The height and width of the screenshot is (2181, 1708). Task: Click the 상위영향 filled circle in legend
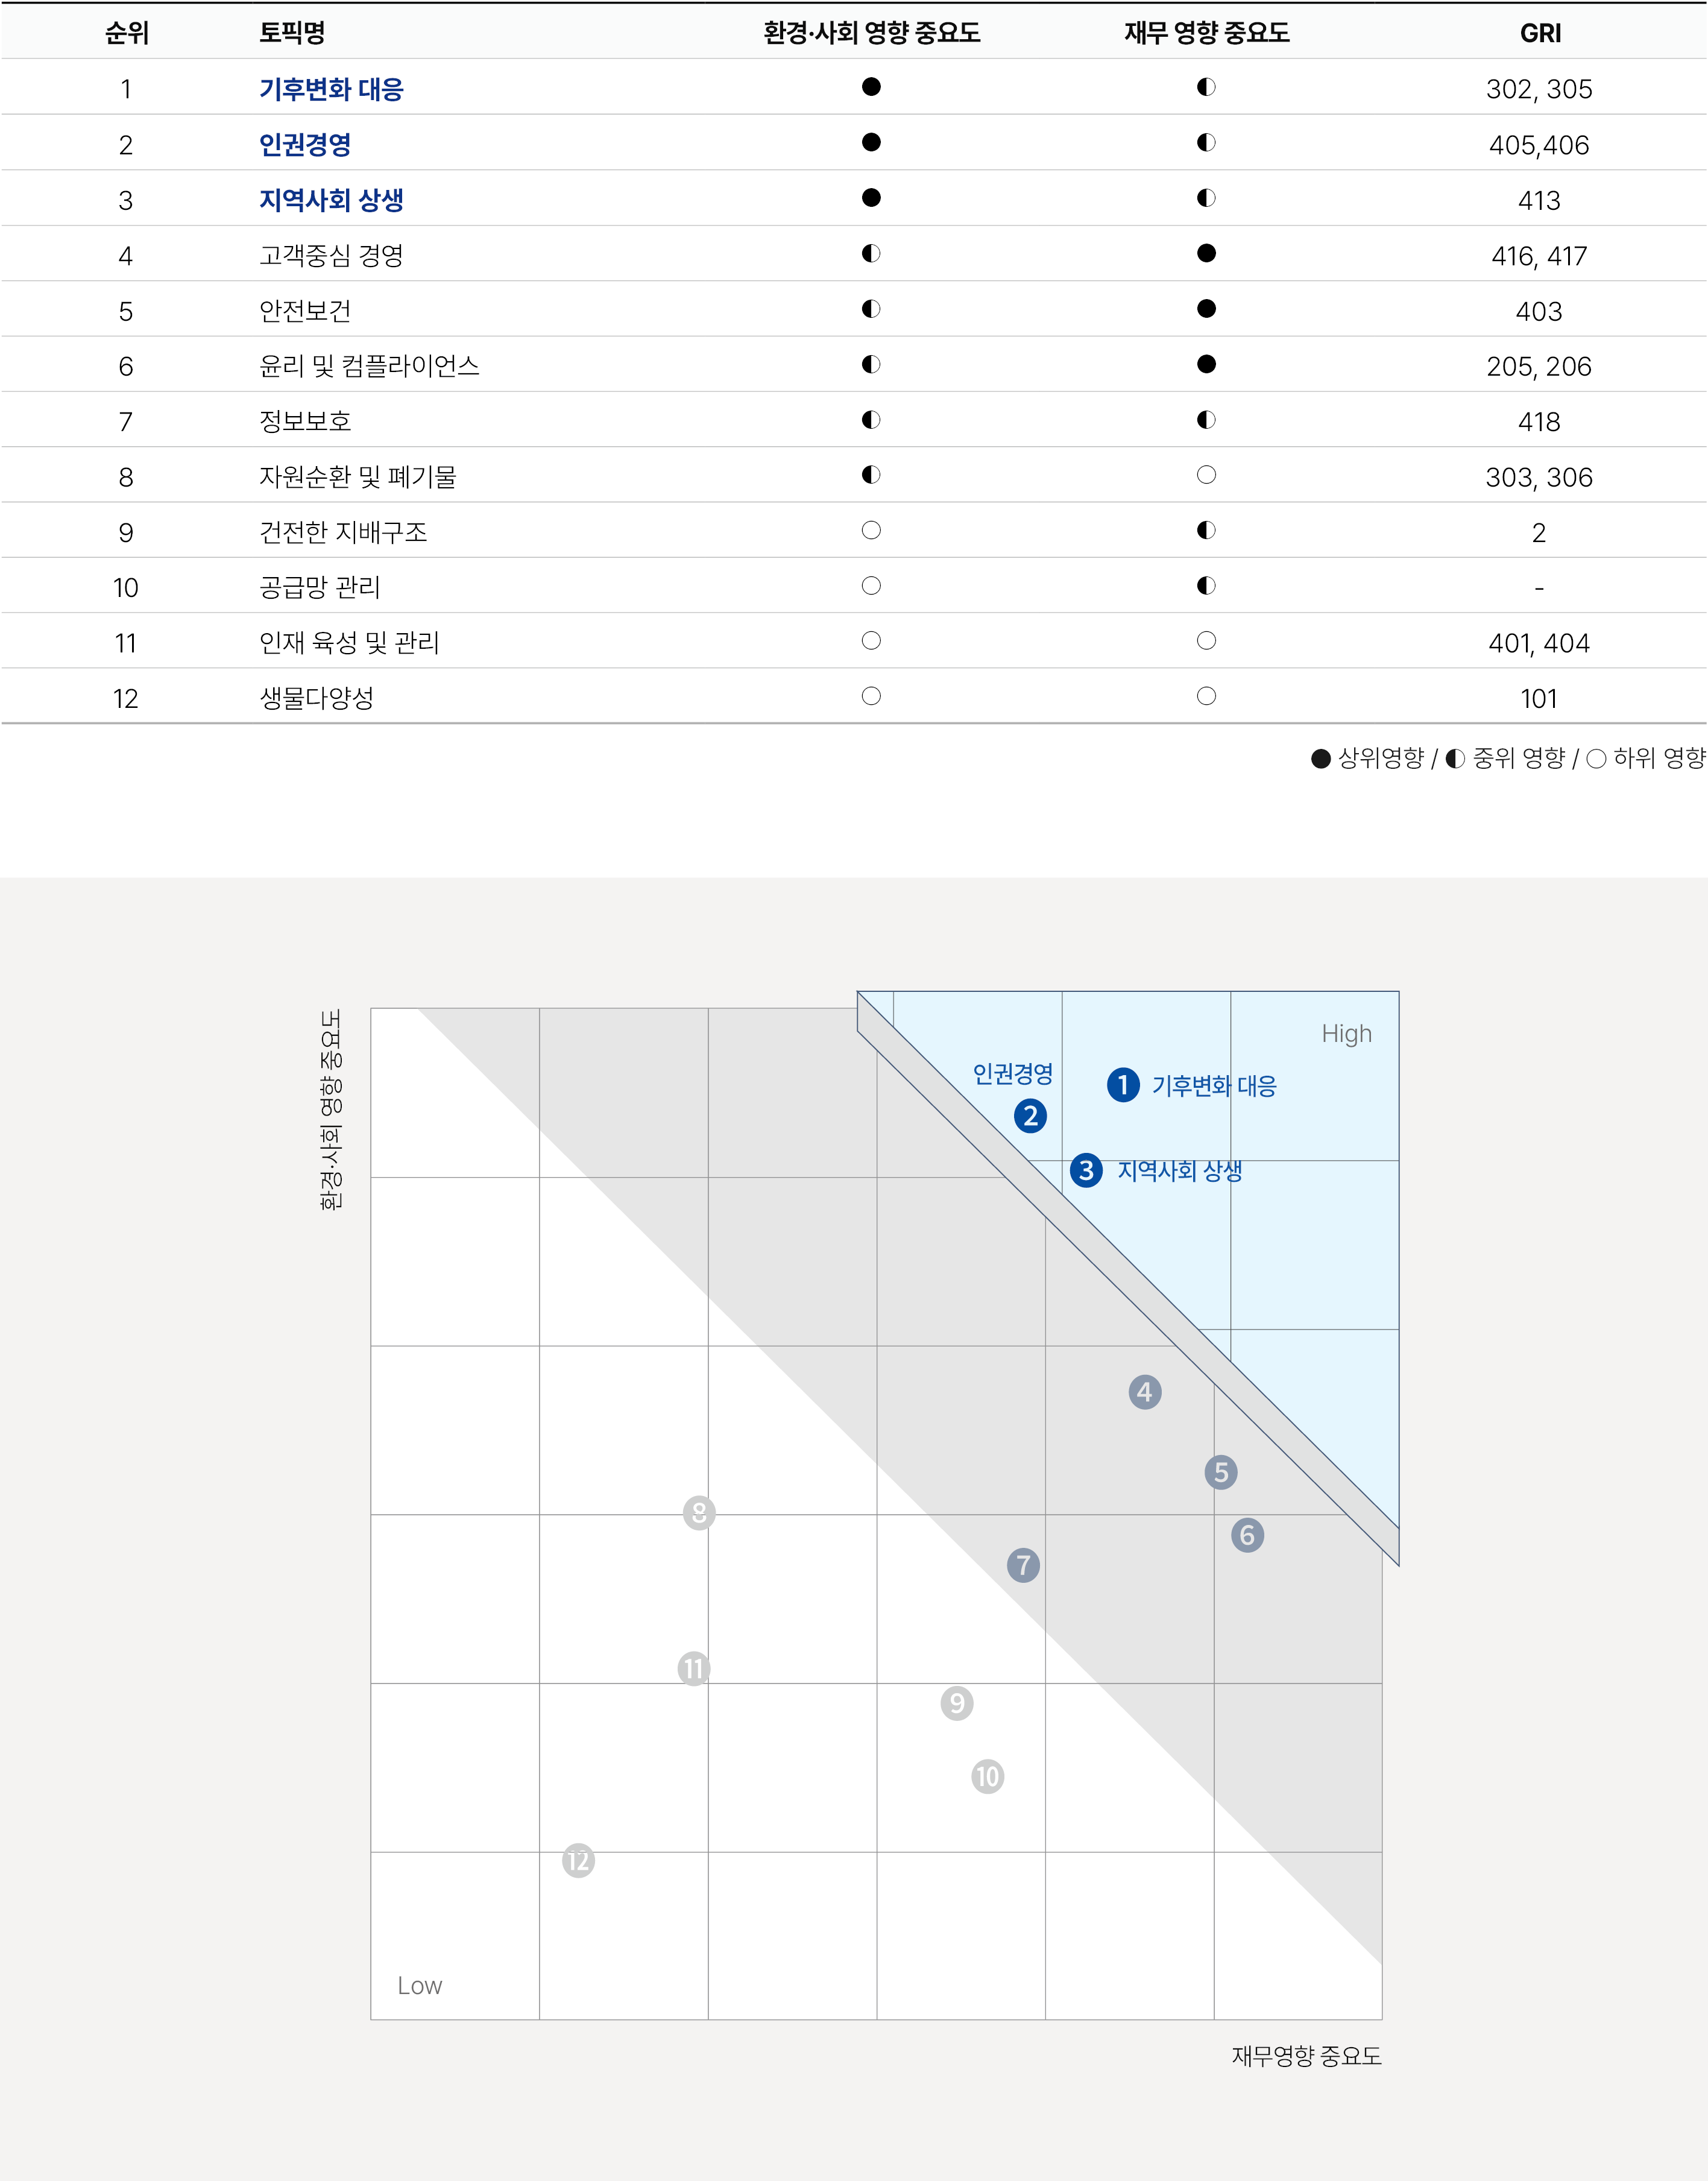(1320, 759)
